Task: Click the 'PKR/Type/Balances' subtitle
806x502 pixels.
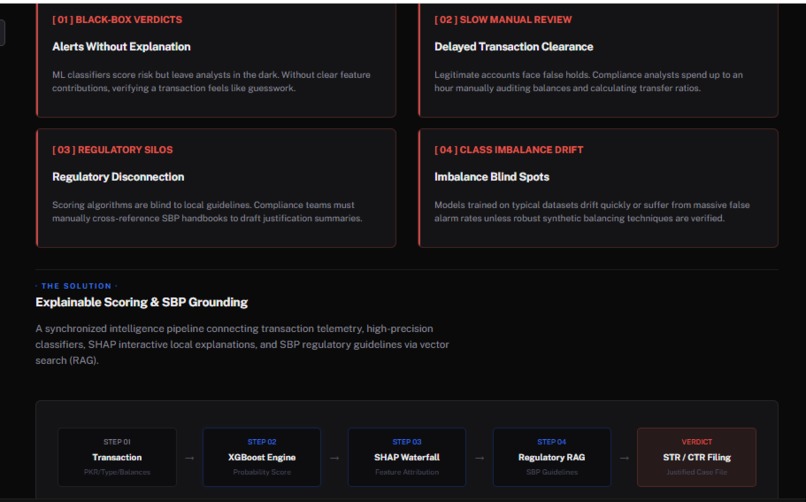Action: pos(117,472)
